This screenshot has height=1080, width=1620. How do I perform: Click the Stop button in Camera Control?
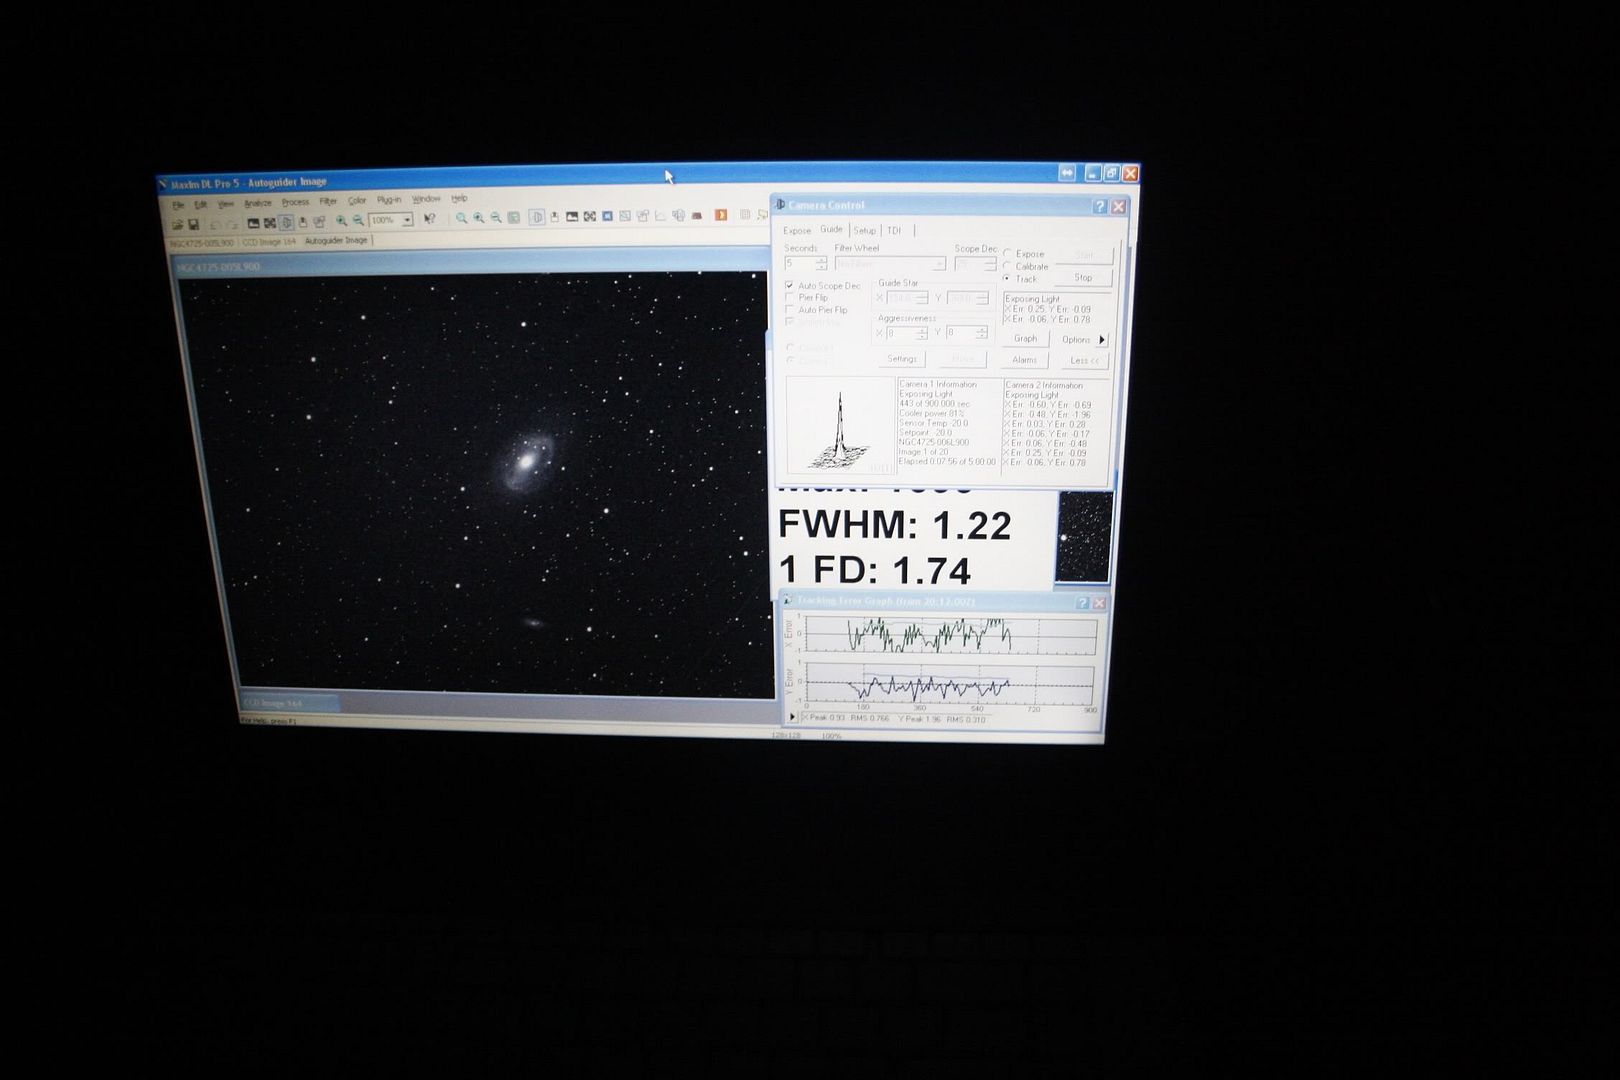(x=1083, y=278)
